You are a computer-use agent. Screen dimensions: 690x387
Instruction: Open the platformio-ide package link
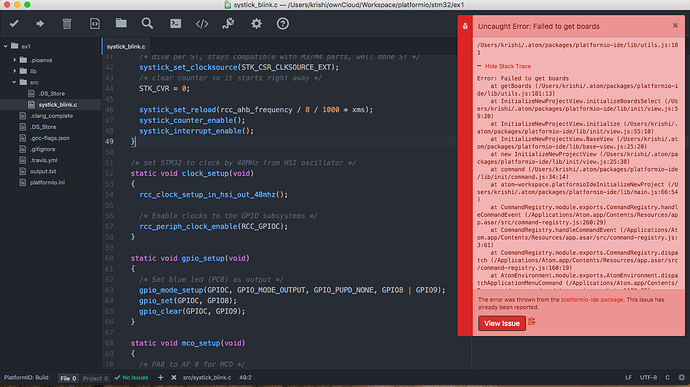point(592,299)
